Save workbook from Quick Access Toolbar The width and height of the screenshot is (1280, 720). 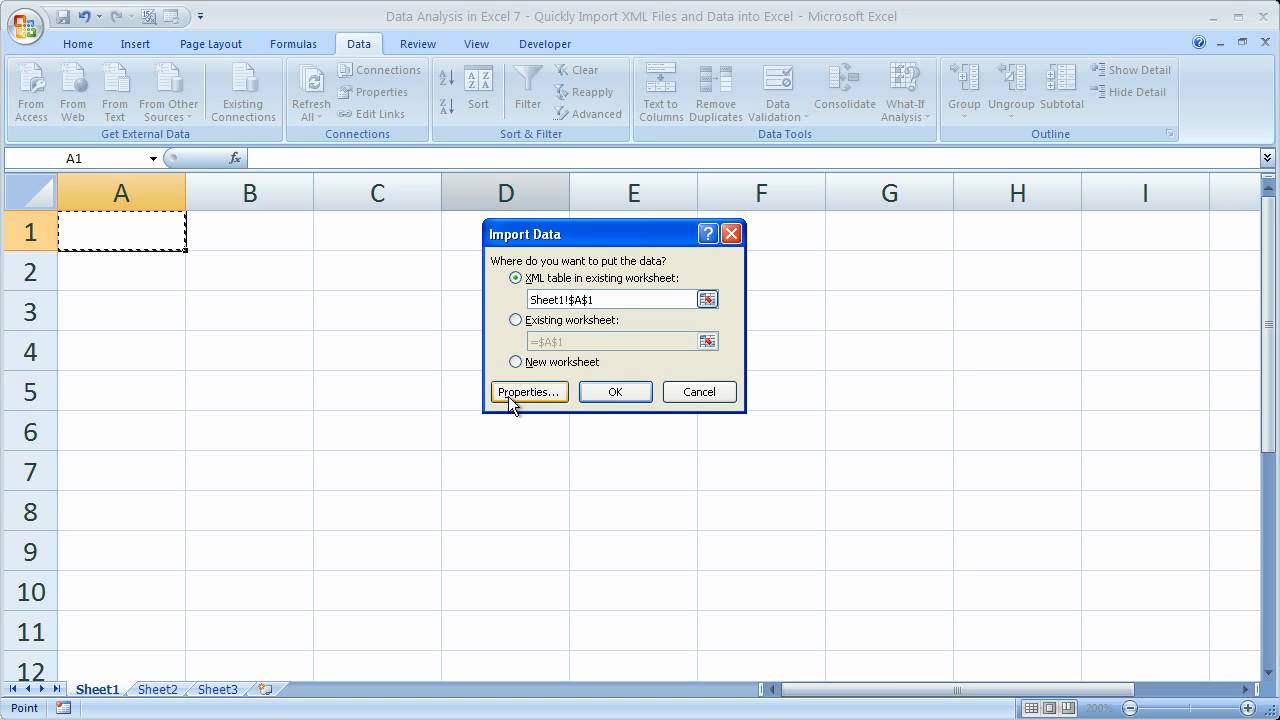click(x=63, y=16)
